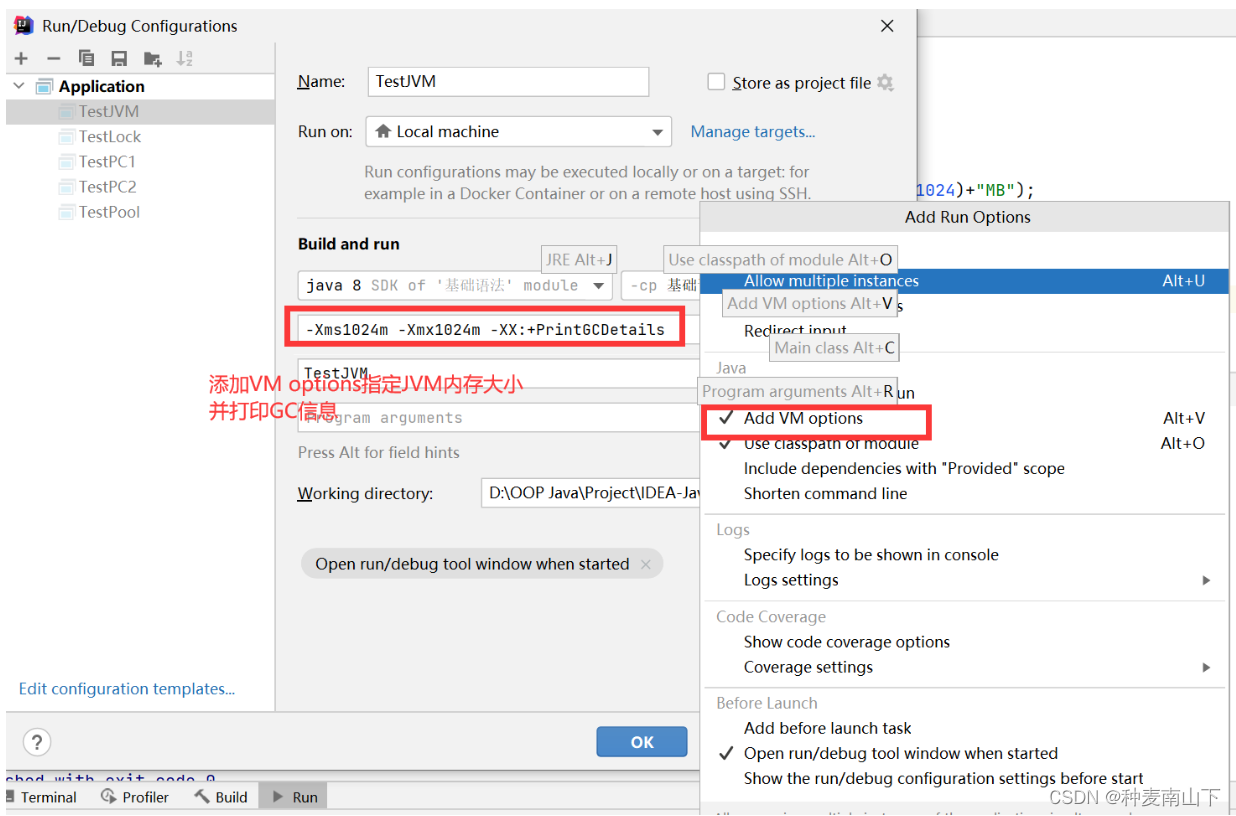
Task: Toggle Open run/debug tool window when started
Action: [964, 753]
